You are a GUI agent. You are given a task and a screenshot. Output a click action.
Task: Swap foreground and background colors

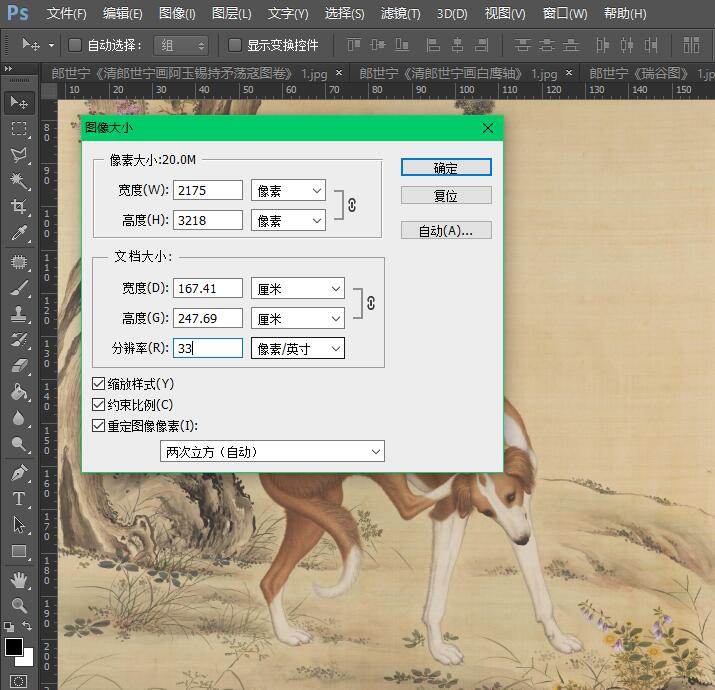pyautogui.click(x=27, y=626)
